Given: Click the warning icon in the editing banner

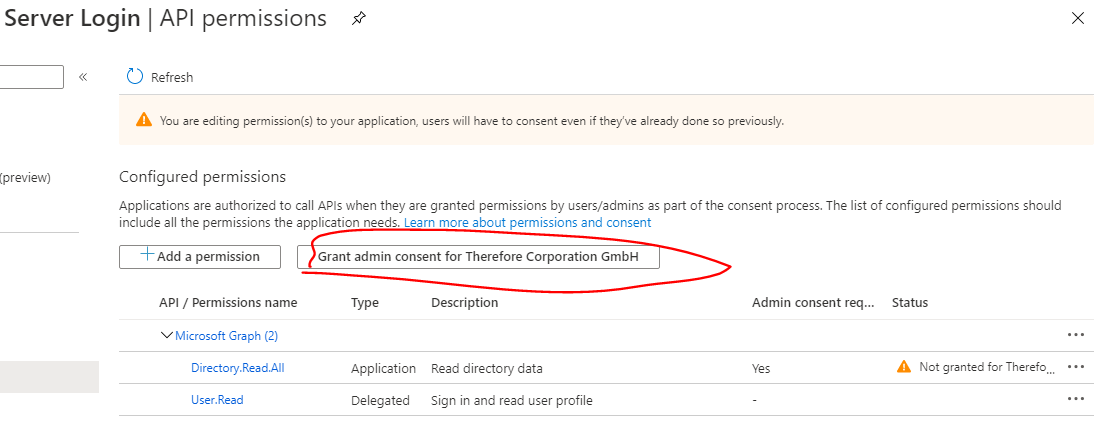Looking at the screenshot, I should click(144, 120).
